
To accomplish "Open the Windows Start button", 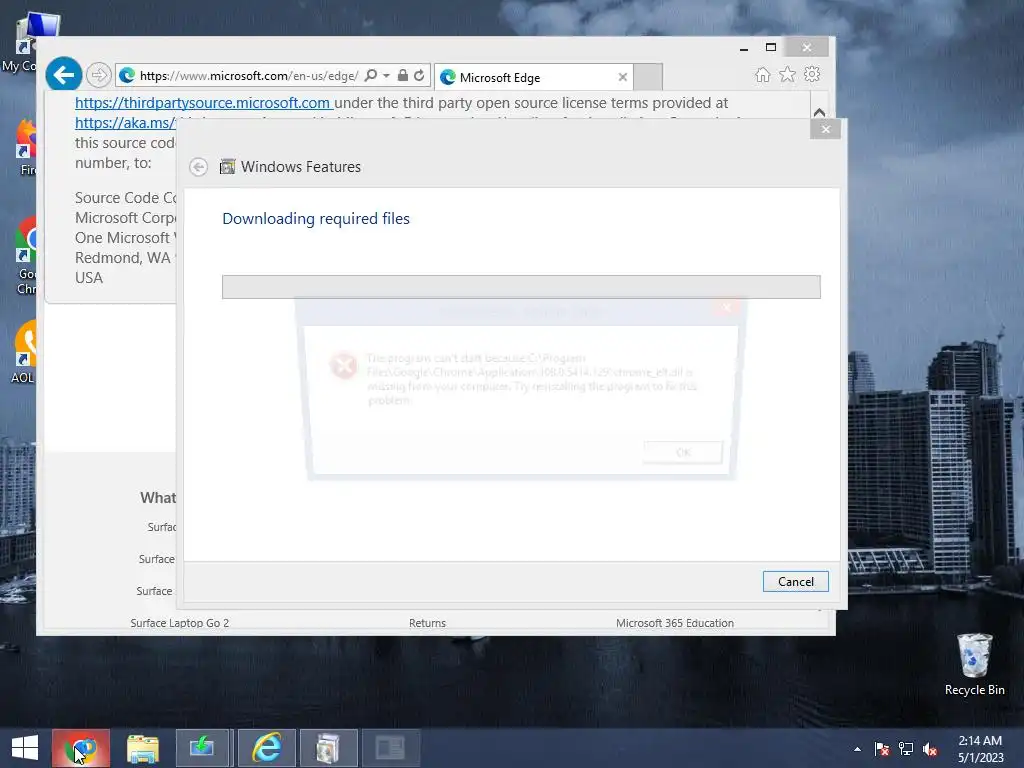I will [x=25, y=748].
